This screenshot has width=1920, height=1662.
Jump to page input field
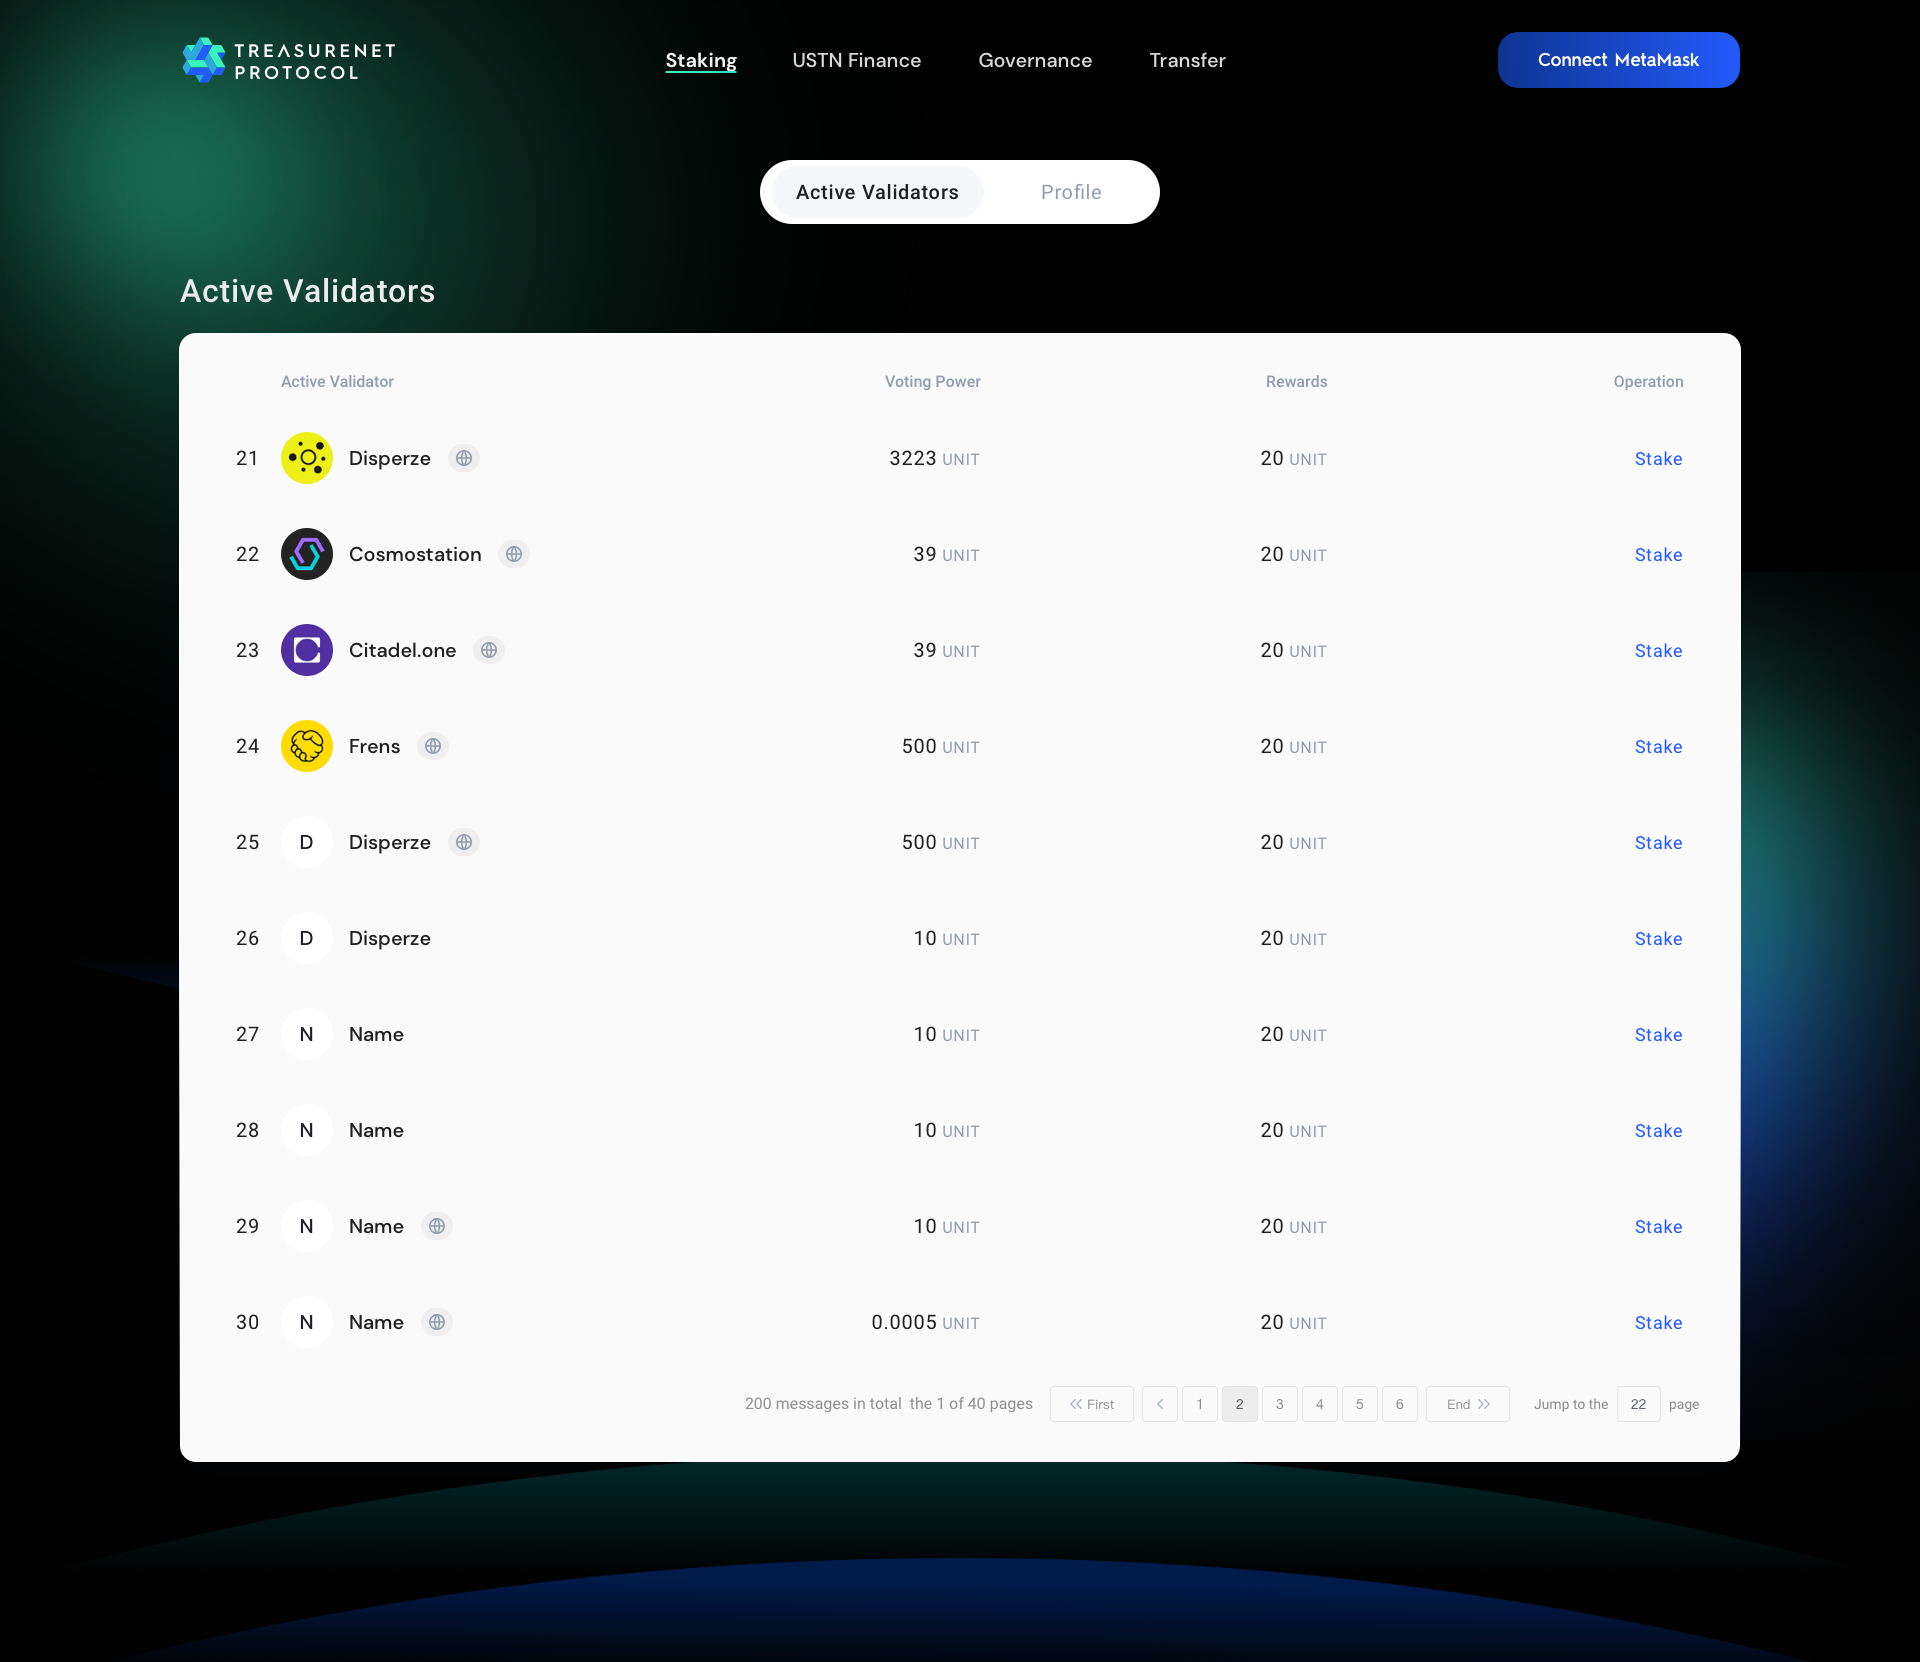1638,1402
